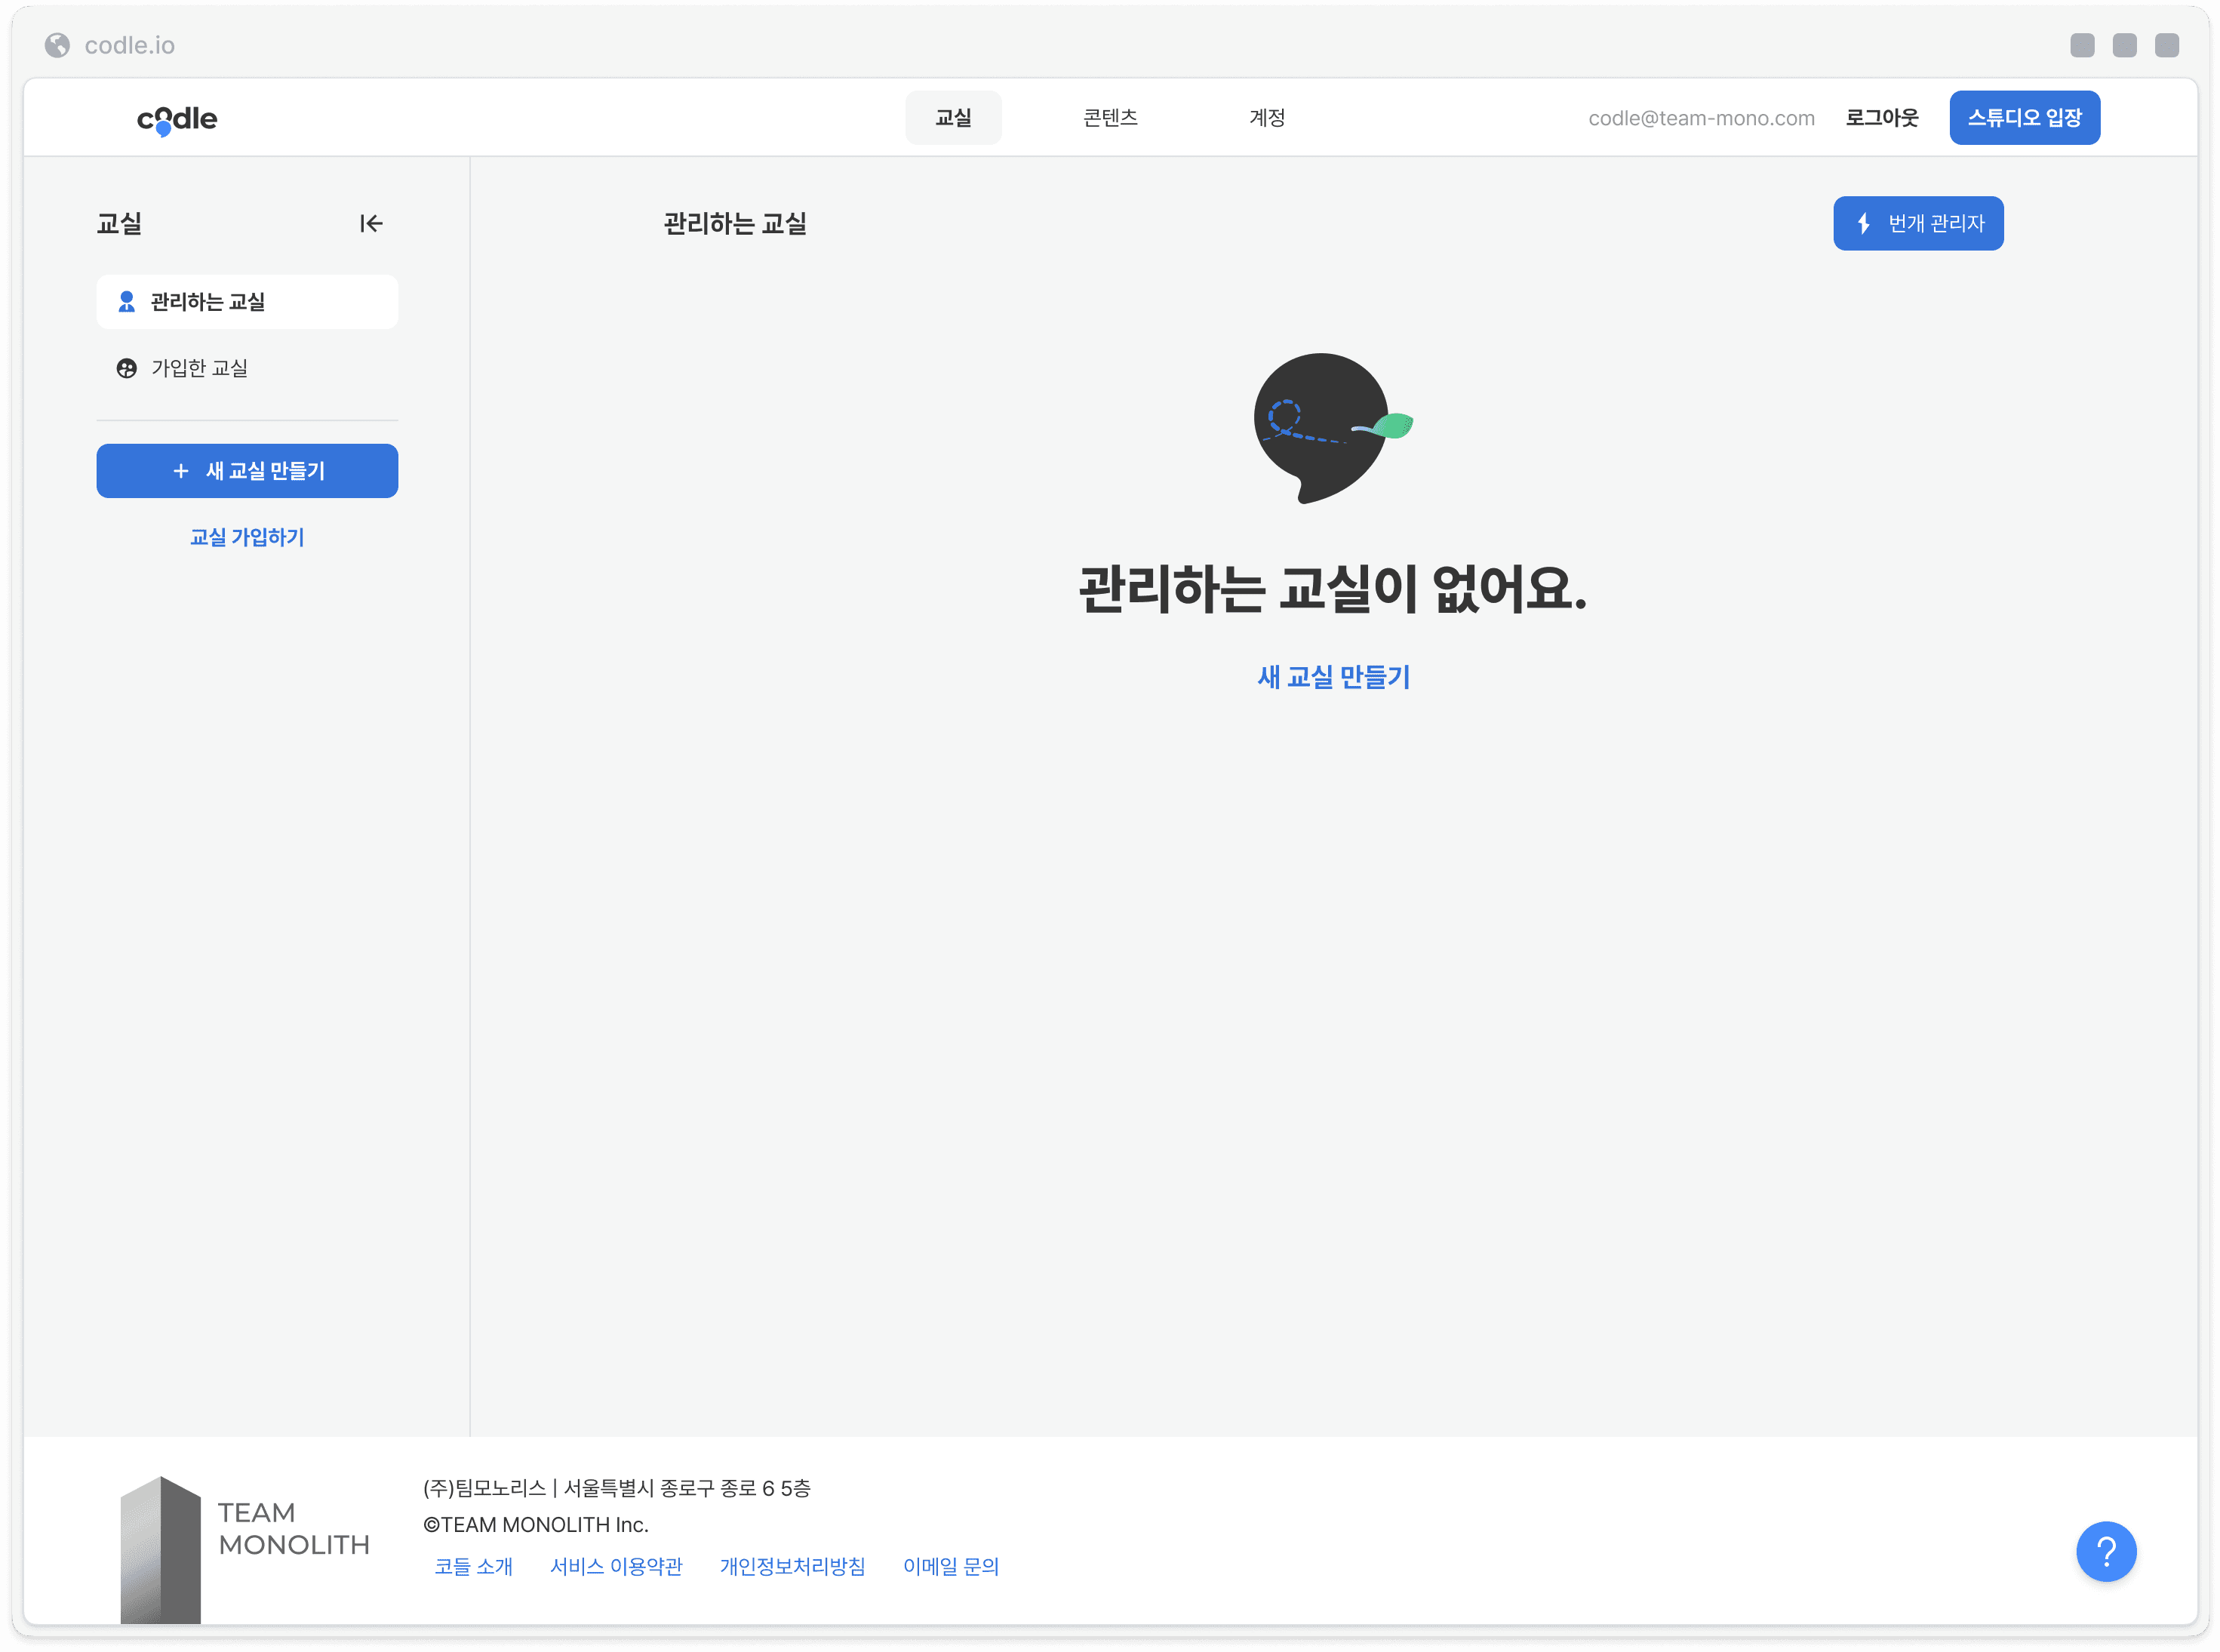
Task: Click the lightning bolt icon in 번개 관리자
Action: (x=1863, y=223)
